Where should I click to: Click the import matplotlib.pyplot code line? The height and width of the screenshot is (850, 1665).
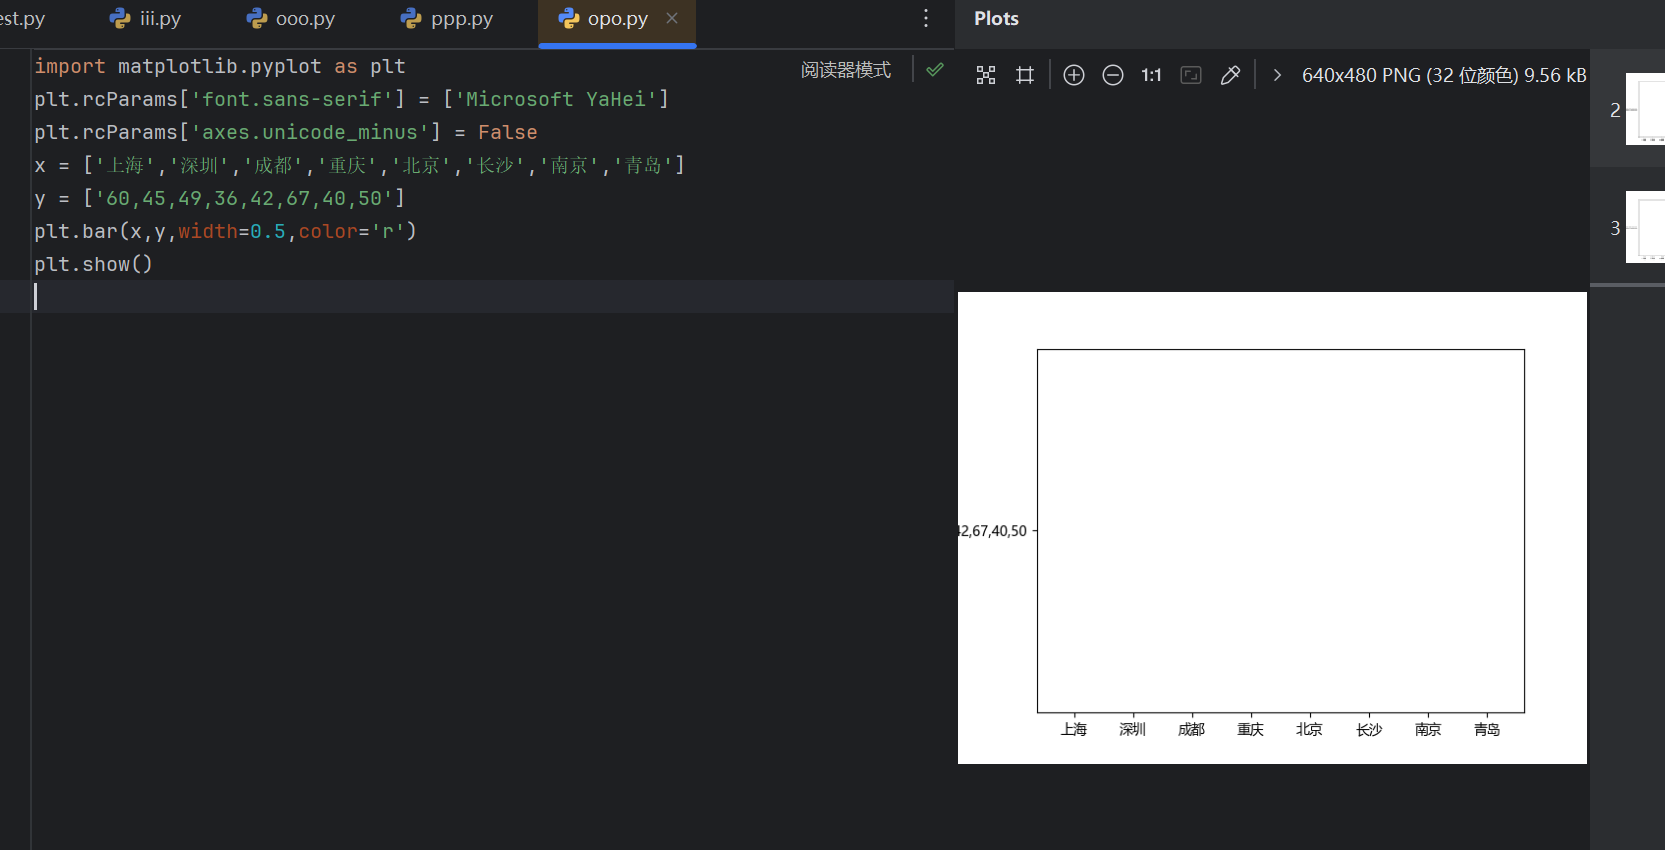click(220, 66)
